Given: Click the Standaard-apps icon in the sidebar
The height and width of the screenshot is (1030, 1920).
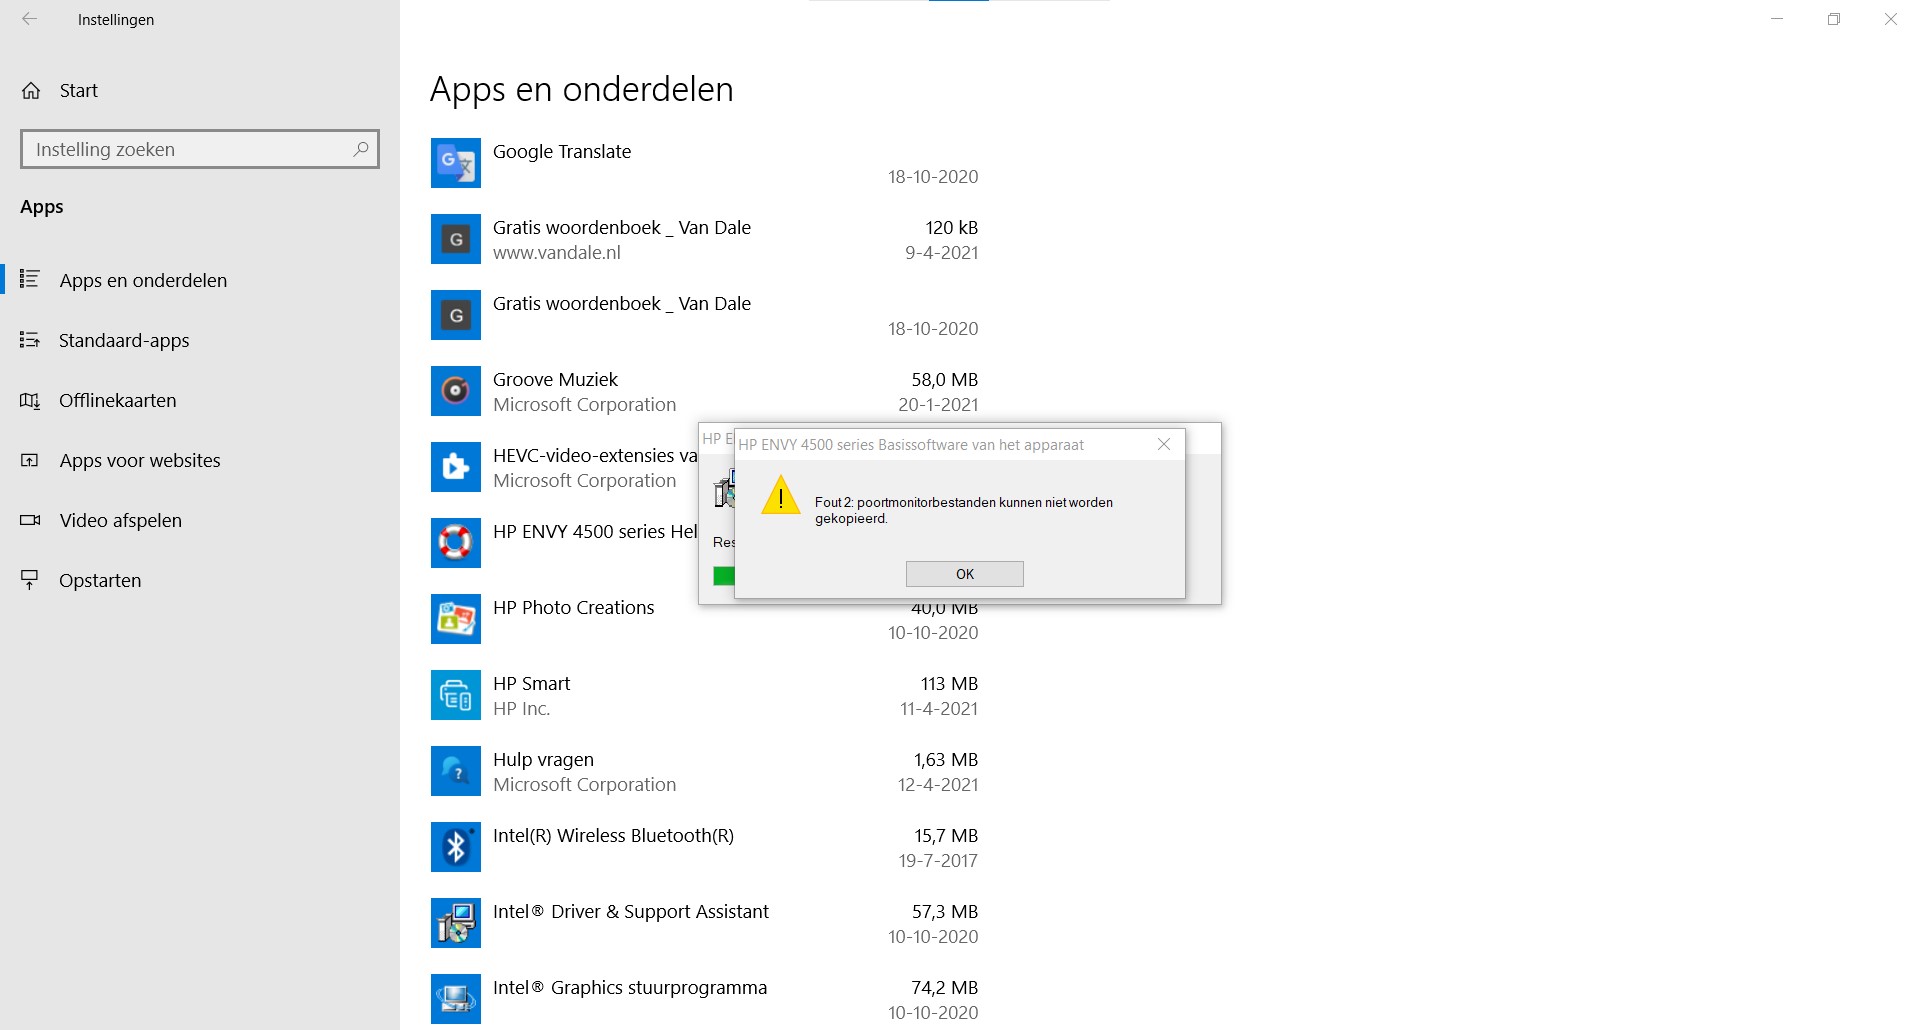Looking at the screenshot, I should (30, 340).
